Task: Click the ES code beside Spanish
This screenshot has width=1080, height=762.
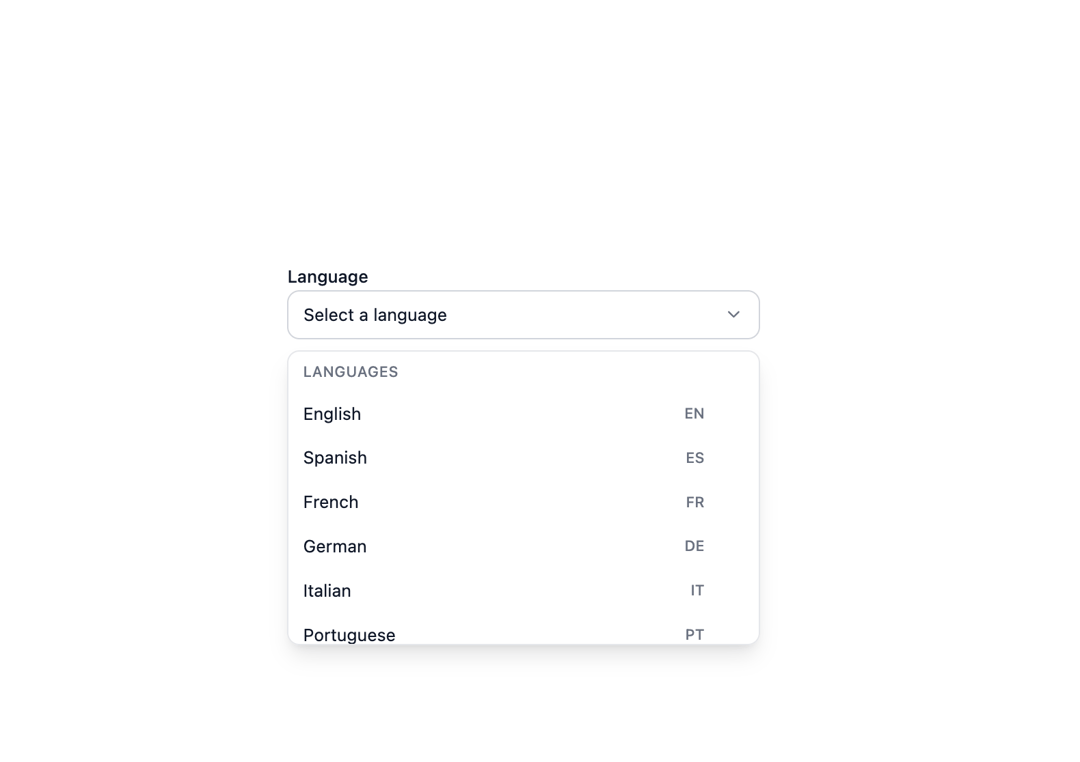Action: pyautogui.click(x=695, y=458)
